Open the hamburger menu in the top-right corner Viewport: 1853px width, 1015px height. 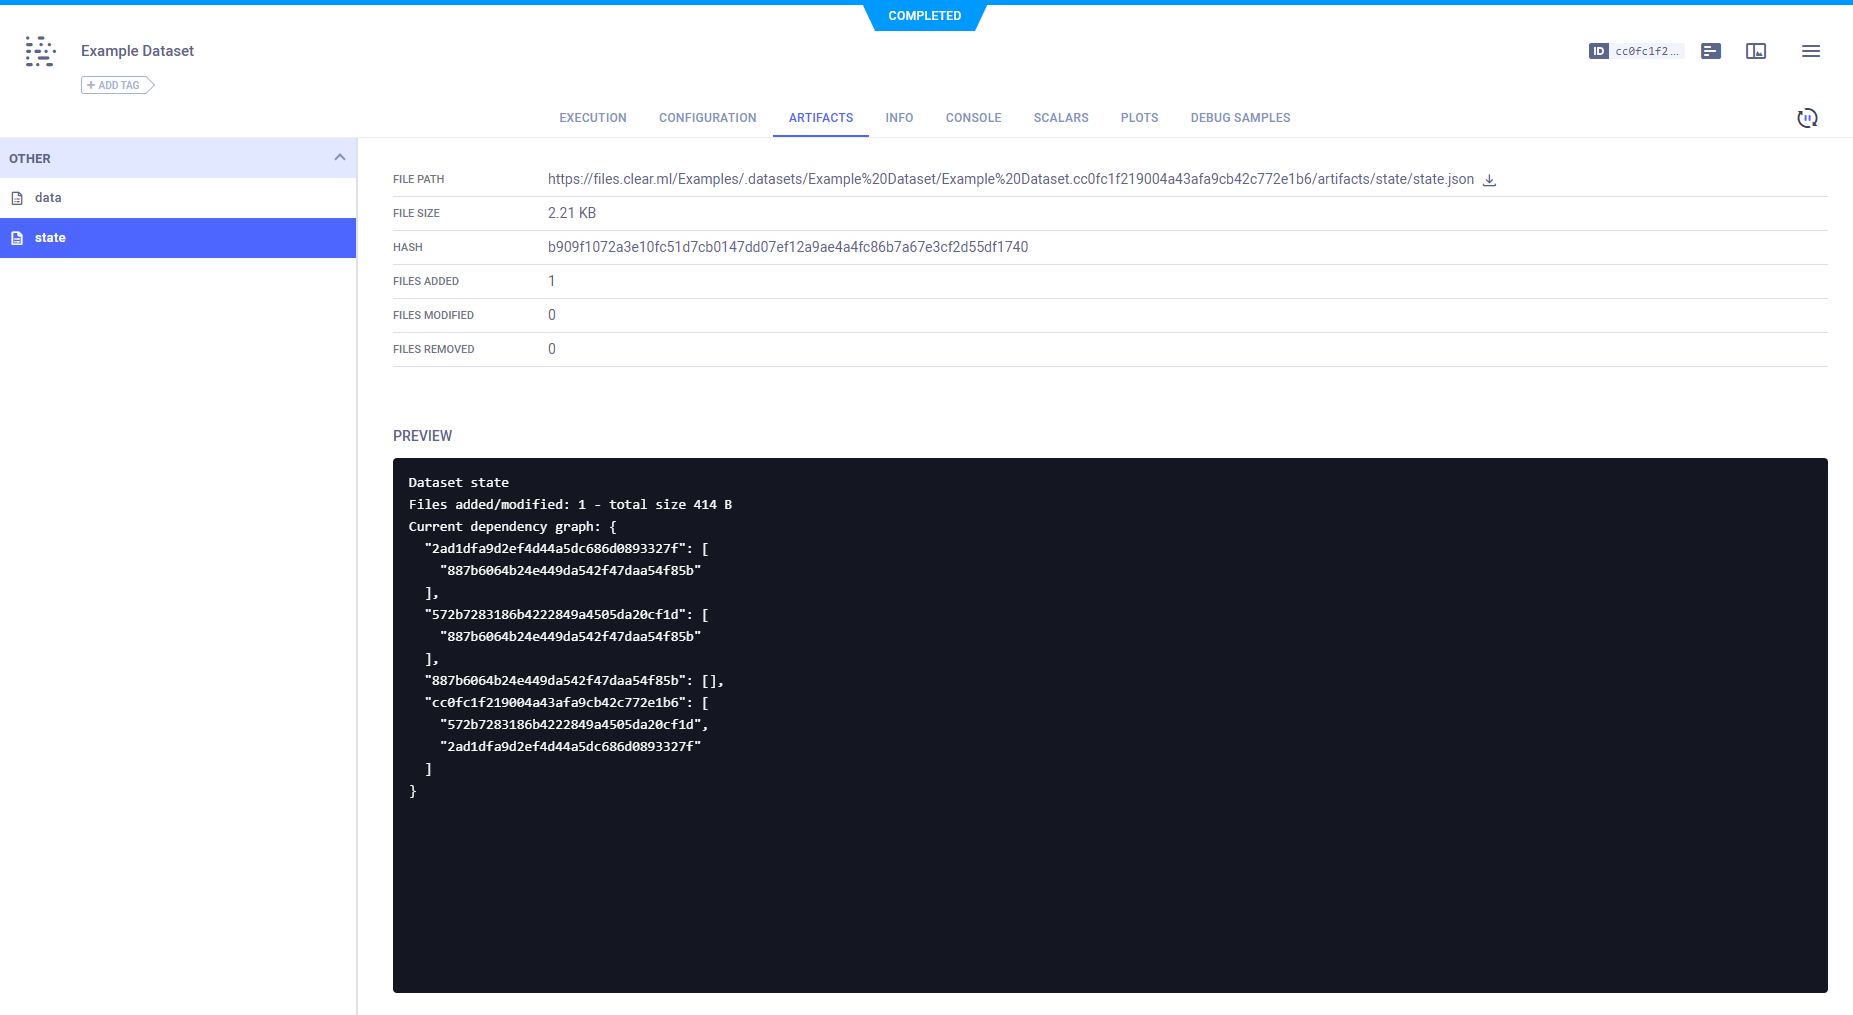[1811, 51]
